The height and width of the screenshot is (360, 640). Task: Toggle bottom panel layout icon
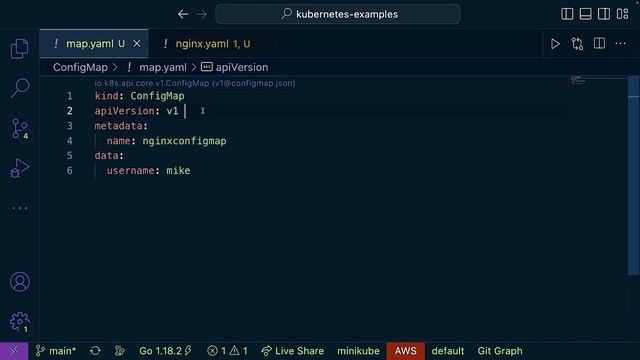click(585, 14)
